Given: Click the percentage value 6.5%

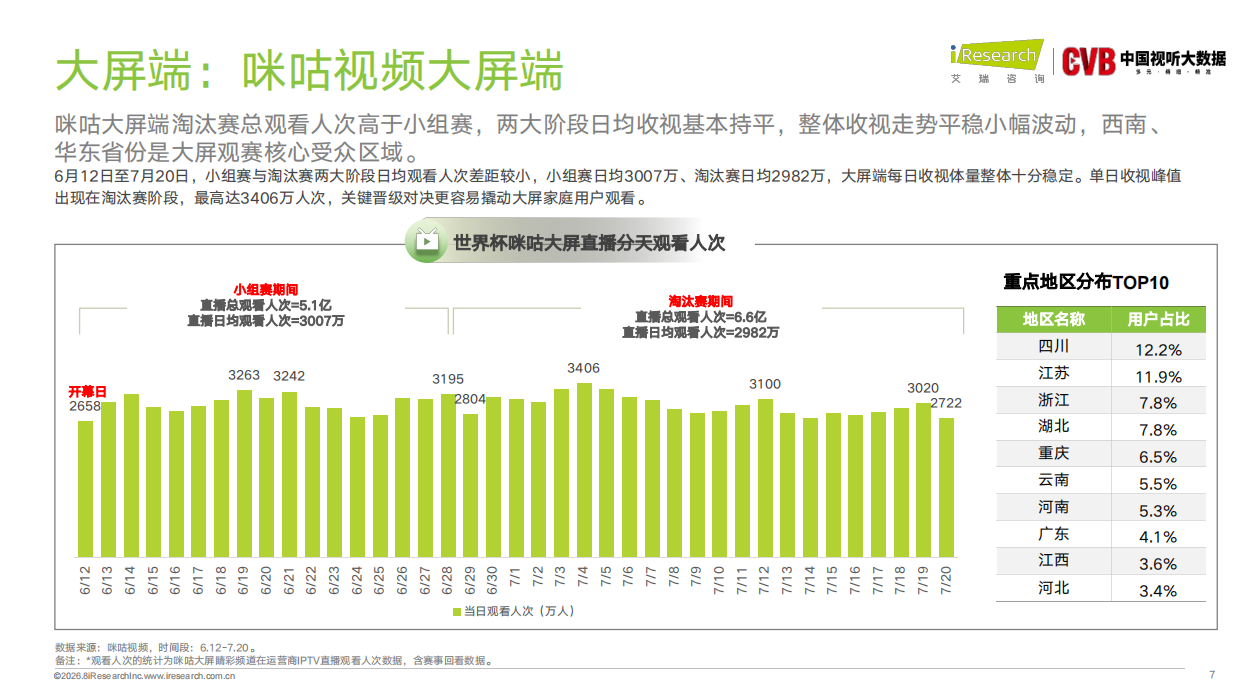Looking at the screenshot, I should (x=1158, y=457).
